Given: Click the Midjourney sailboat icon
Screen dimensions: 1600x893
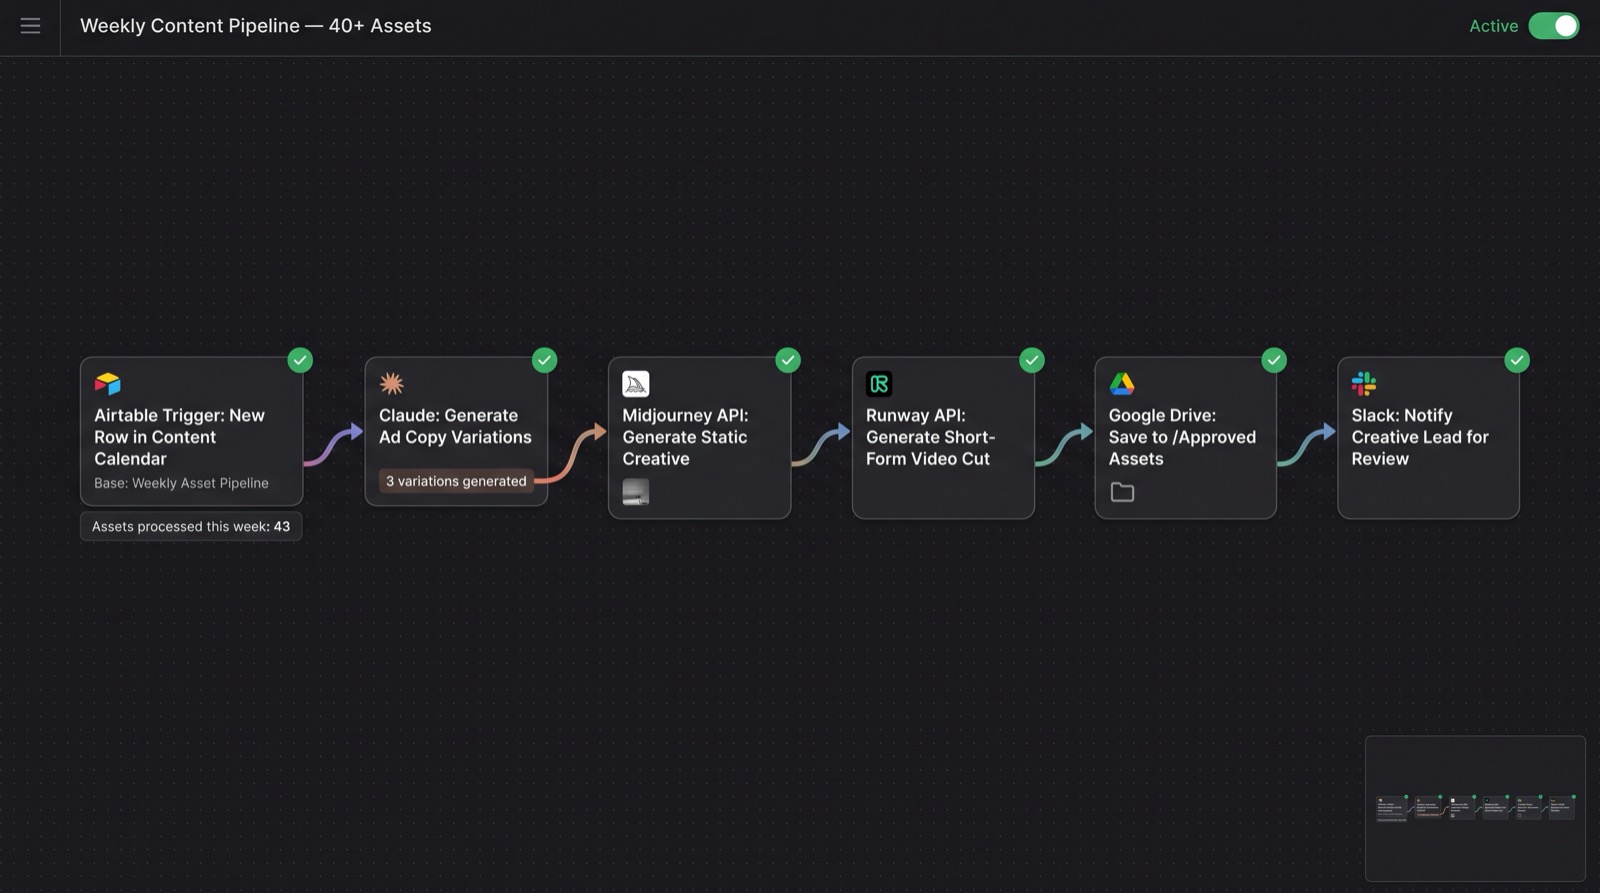Looking at the screenshot, I should pyautogui.click(x=635, y=384).
